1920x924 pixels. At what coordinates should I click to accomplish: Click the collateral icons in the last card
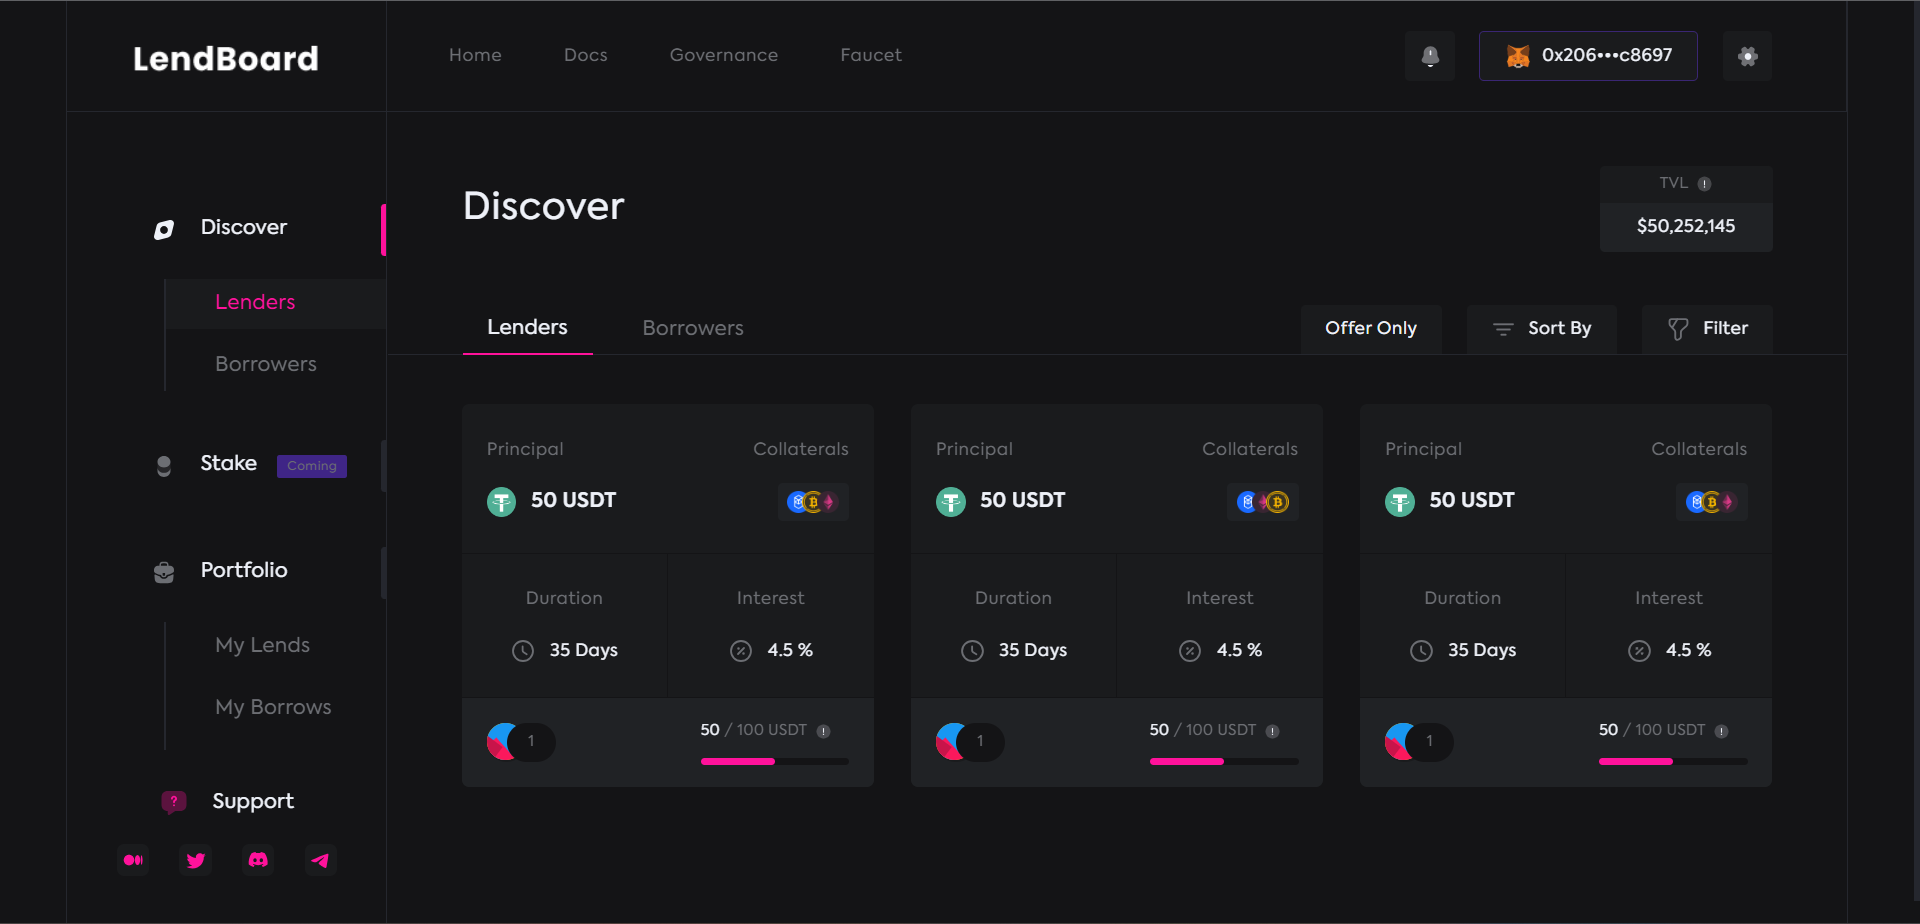[1711, 502]
